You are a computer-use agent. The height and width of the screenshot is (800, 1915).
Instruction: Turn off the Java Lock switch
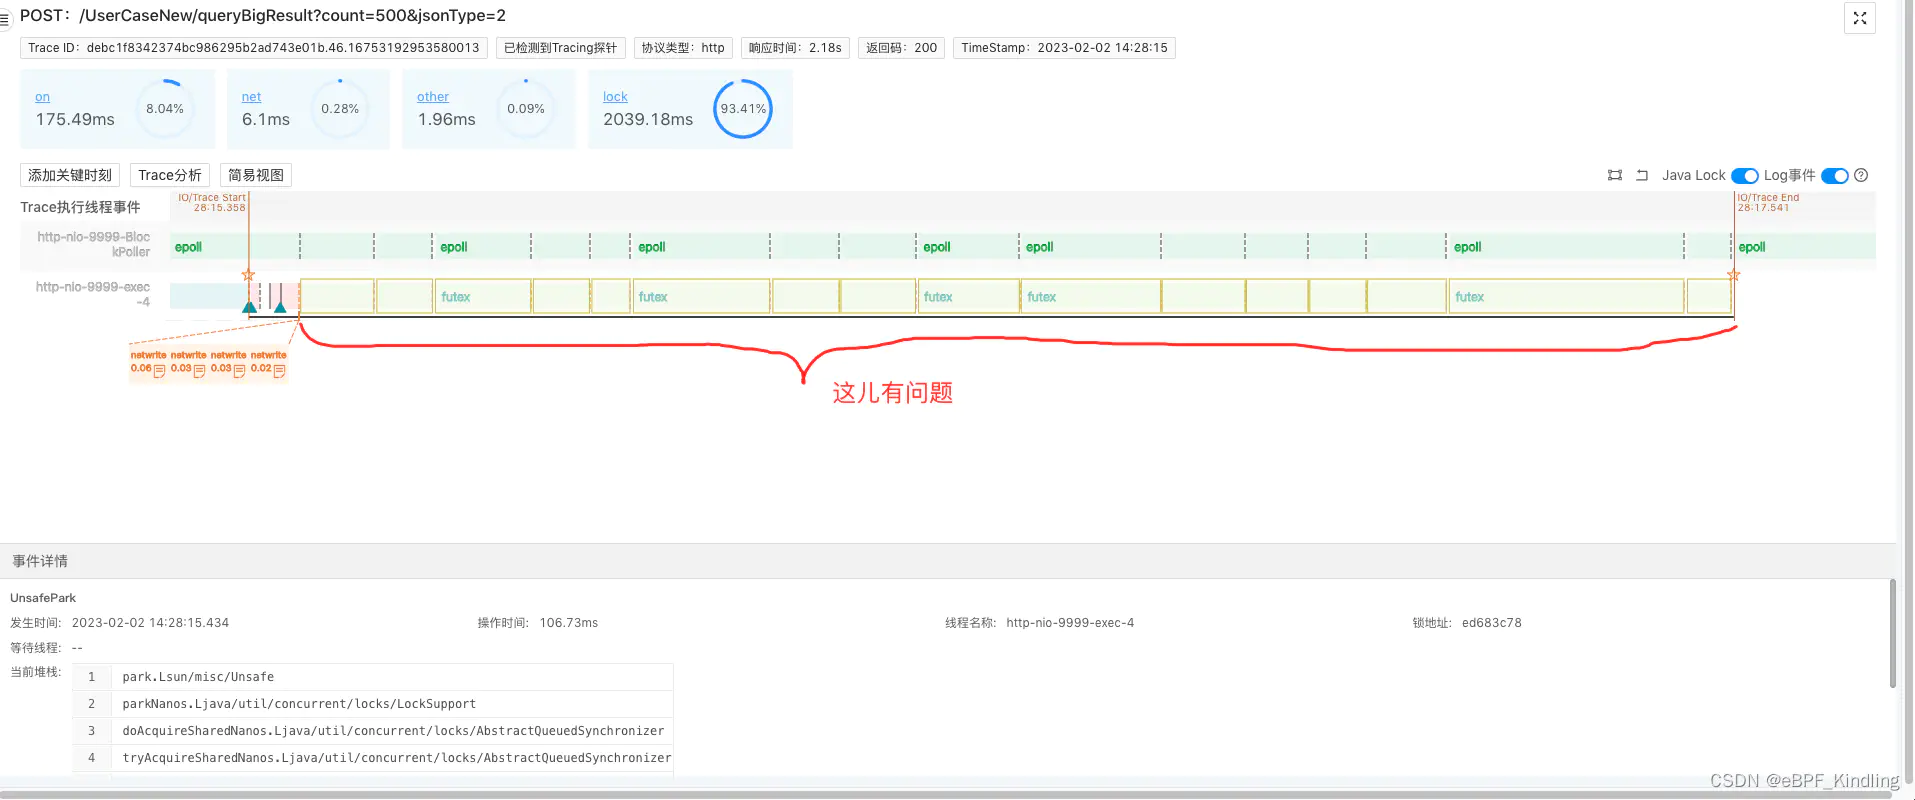pyautogui.click(x=1744, y=176)
